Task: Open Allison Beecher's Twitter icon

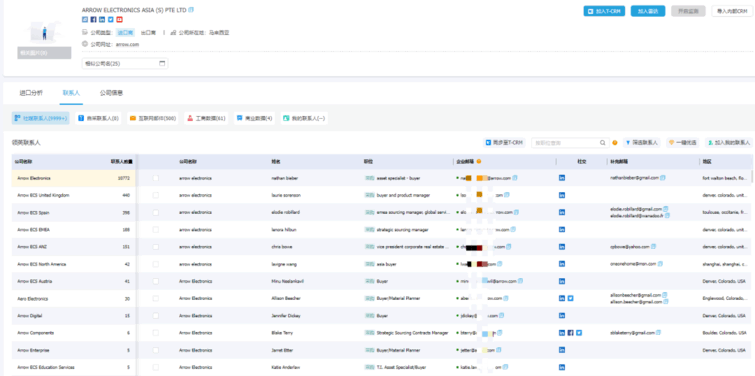Action: coord(570,298)
